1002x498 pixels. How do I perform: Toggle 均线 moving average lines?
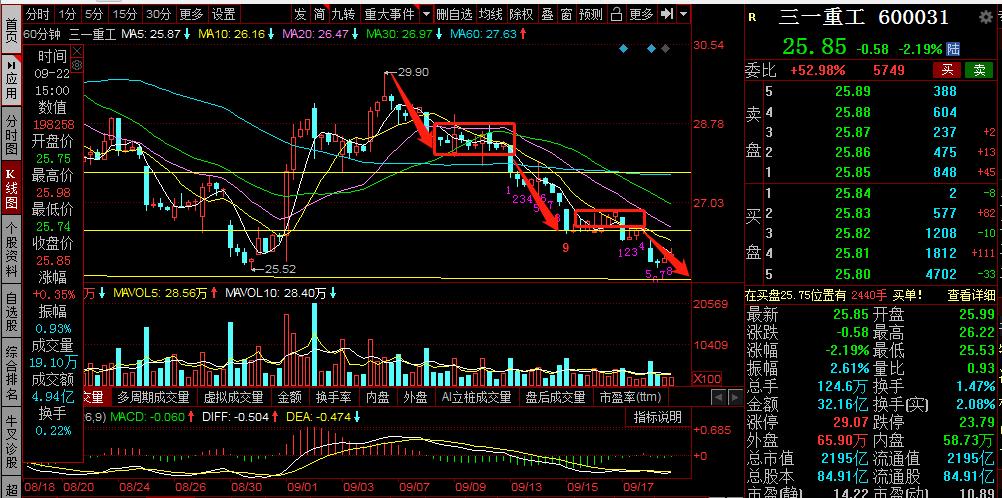click(x=491, y=13)
